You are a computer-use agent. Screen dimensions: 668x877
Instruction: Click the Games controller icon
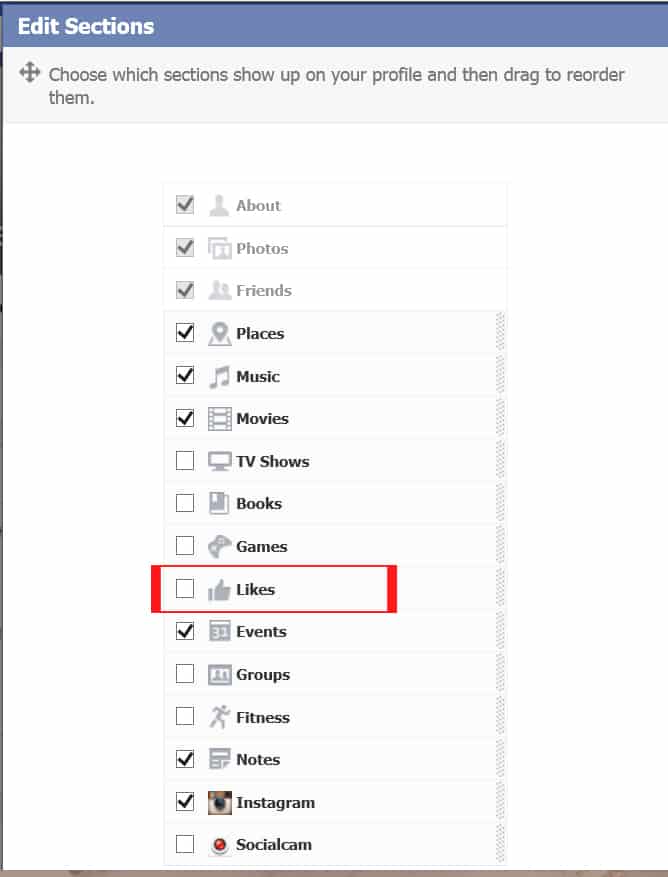point(219,547)
